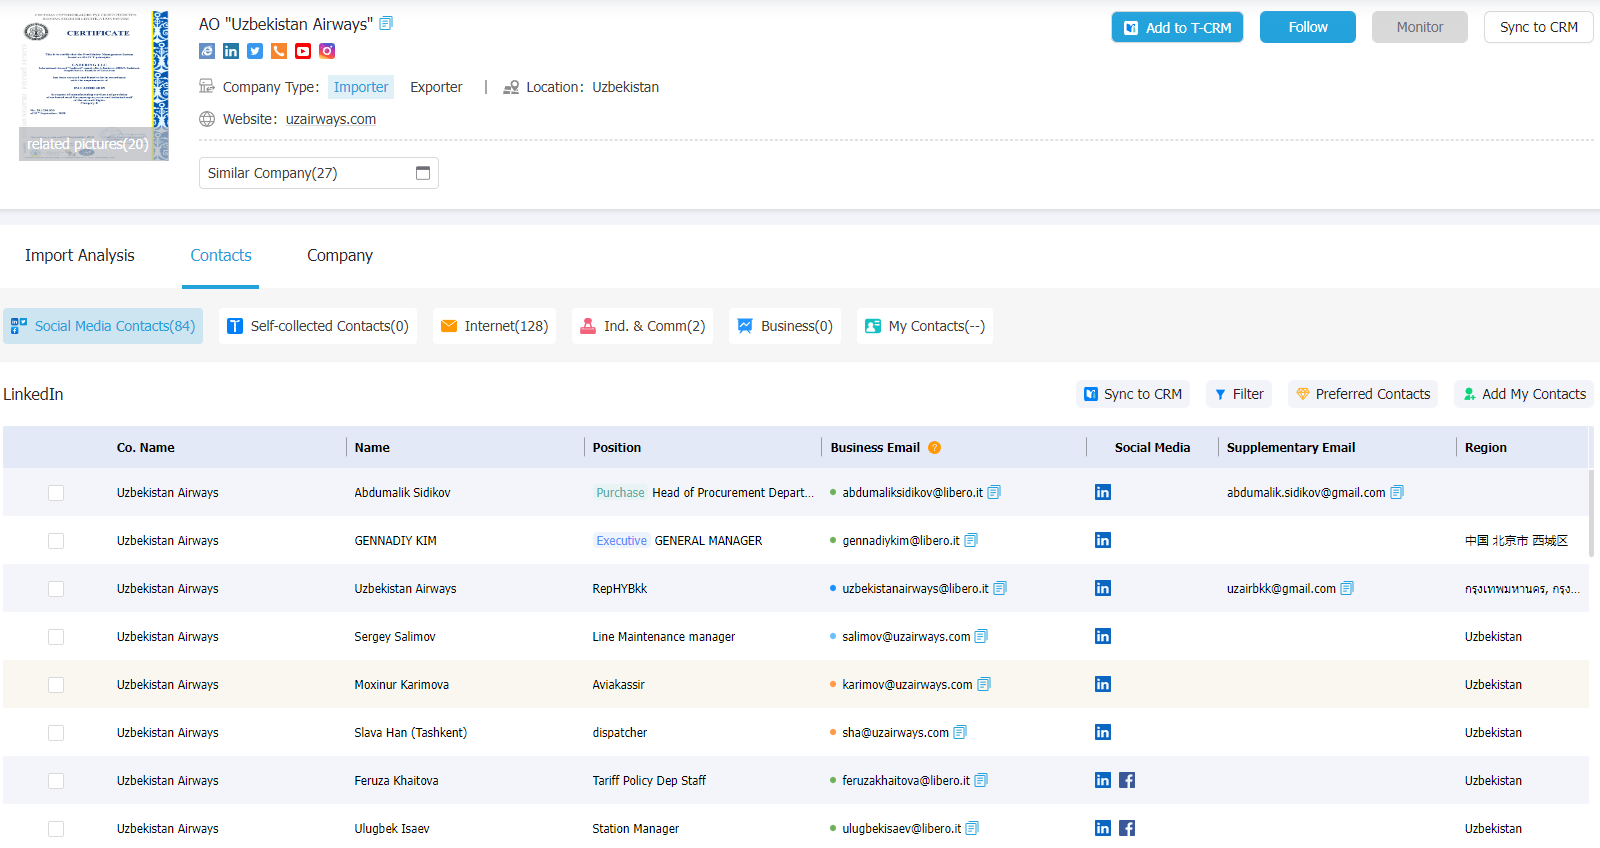The image size is (1600, 848).
Task: Copy email gennadiykim@libero.it
Action: pos(971,540)
